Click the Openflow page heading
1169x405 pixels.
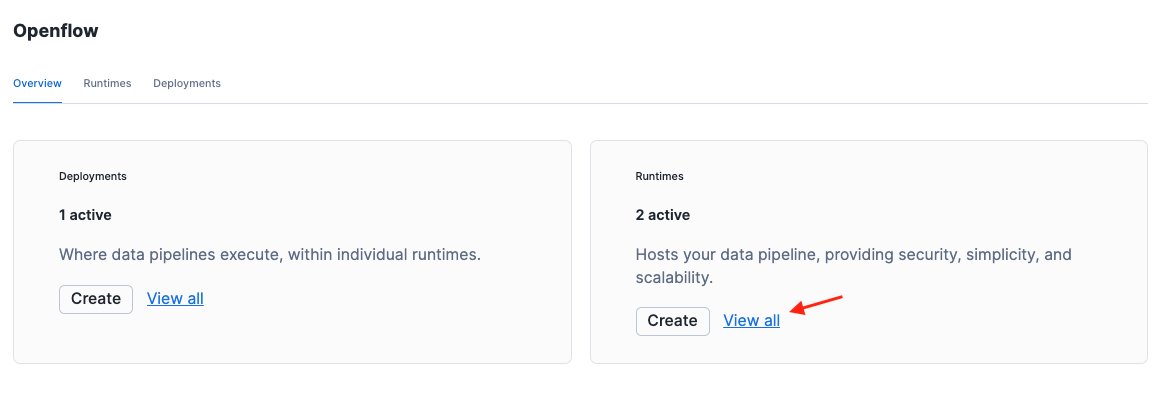pos(56,31)
